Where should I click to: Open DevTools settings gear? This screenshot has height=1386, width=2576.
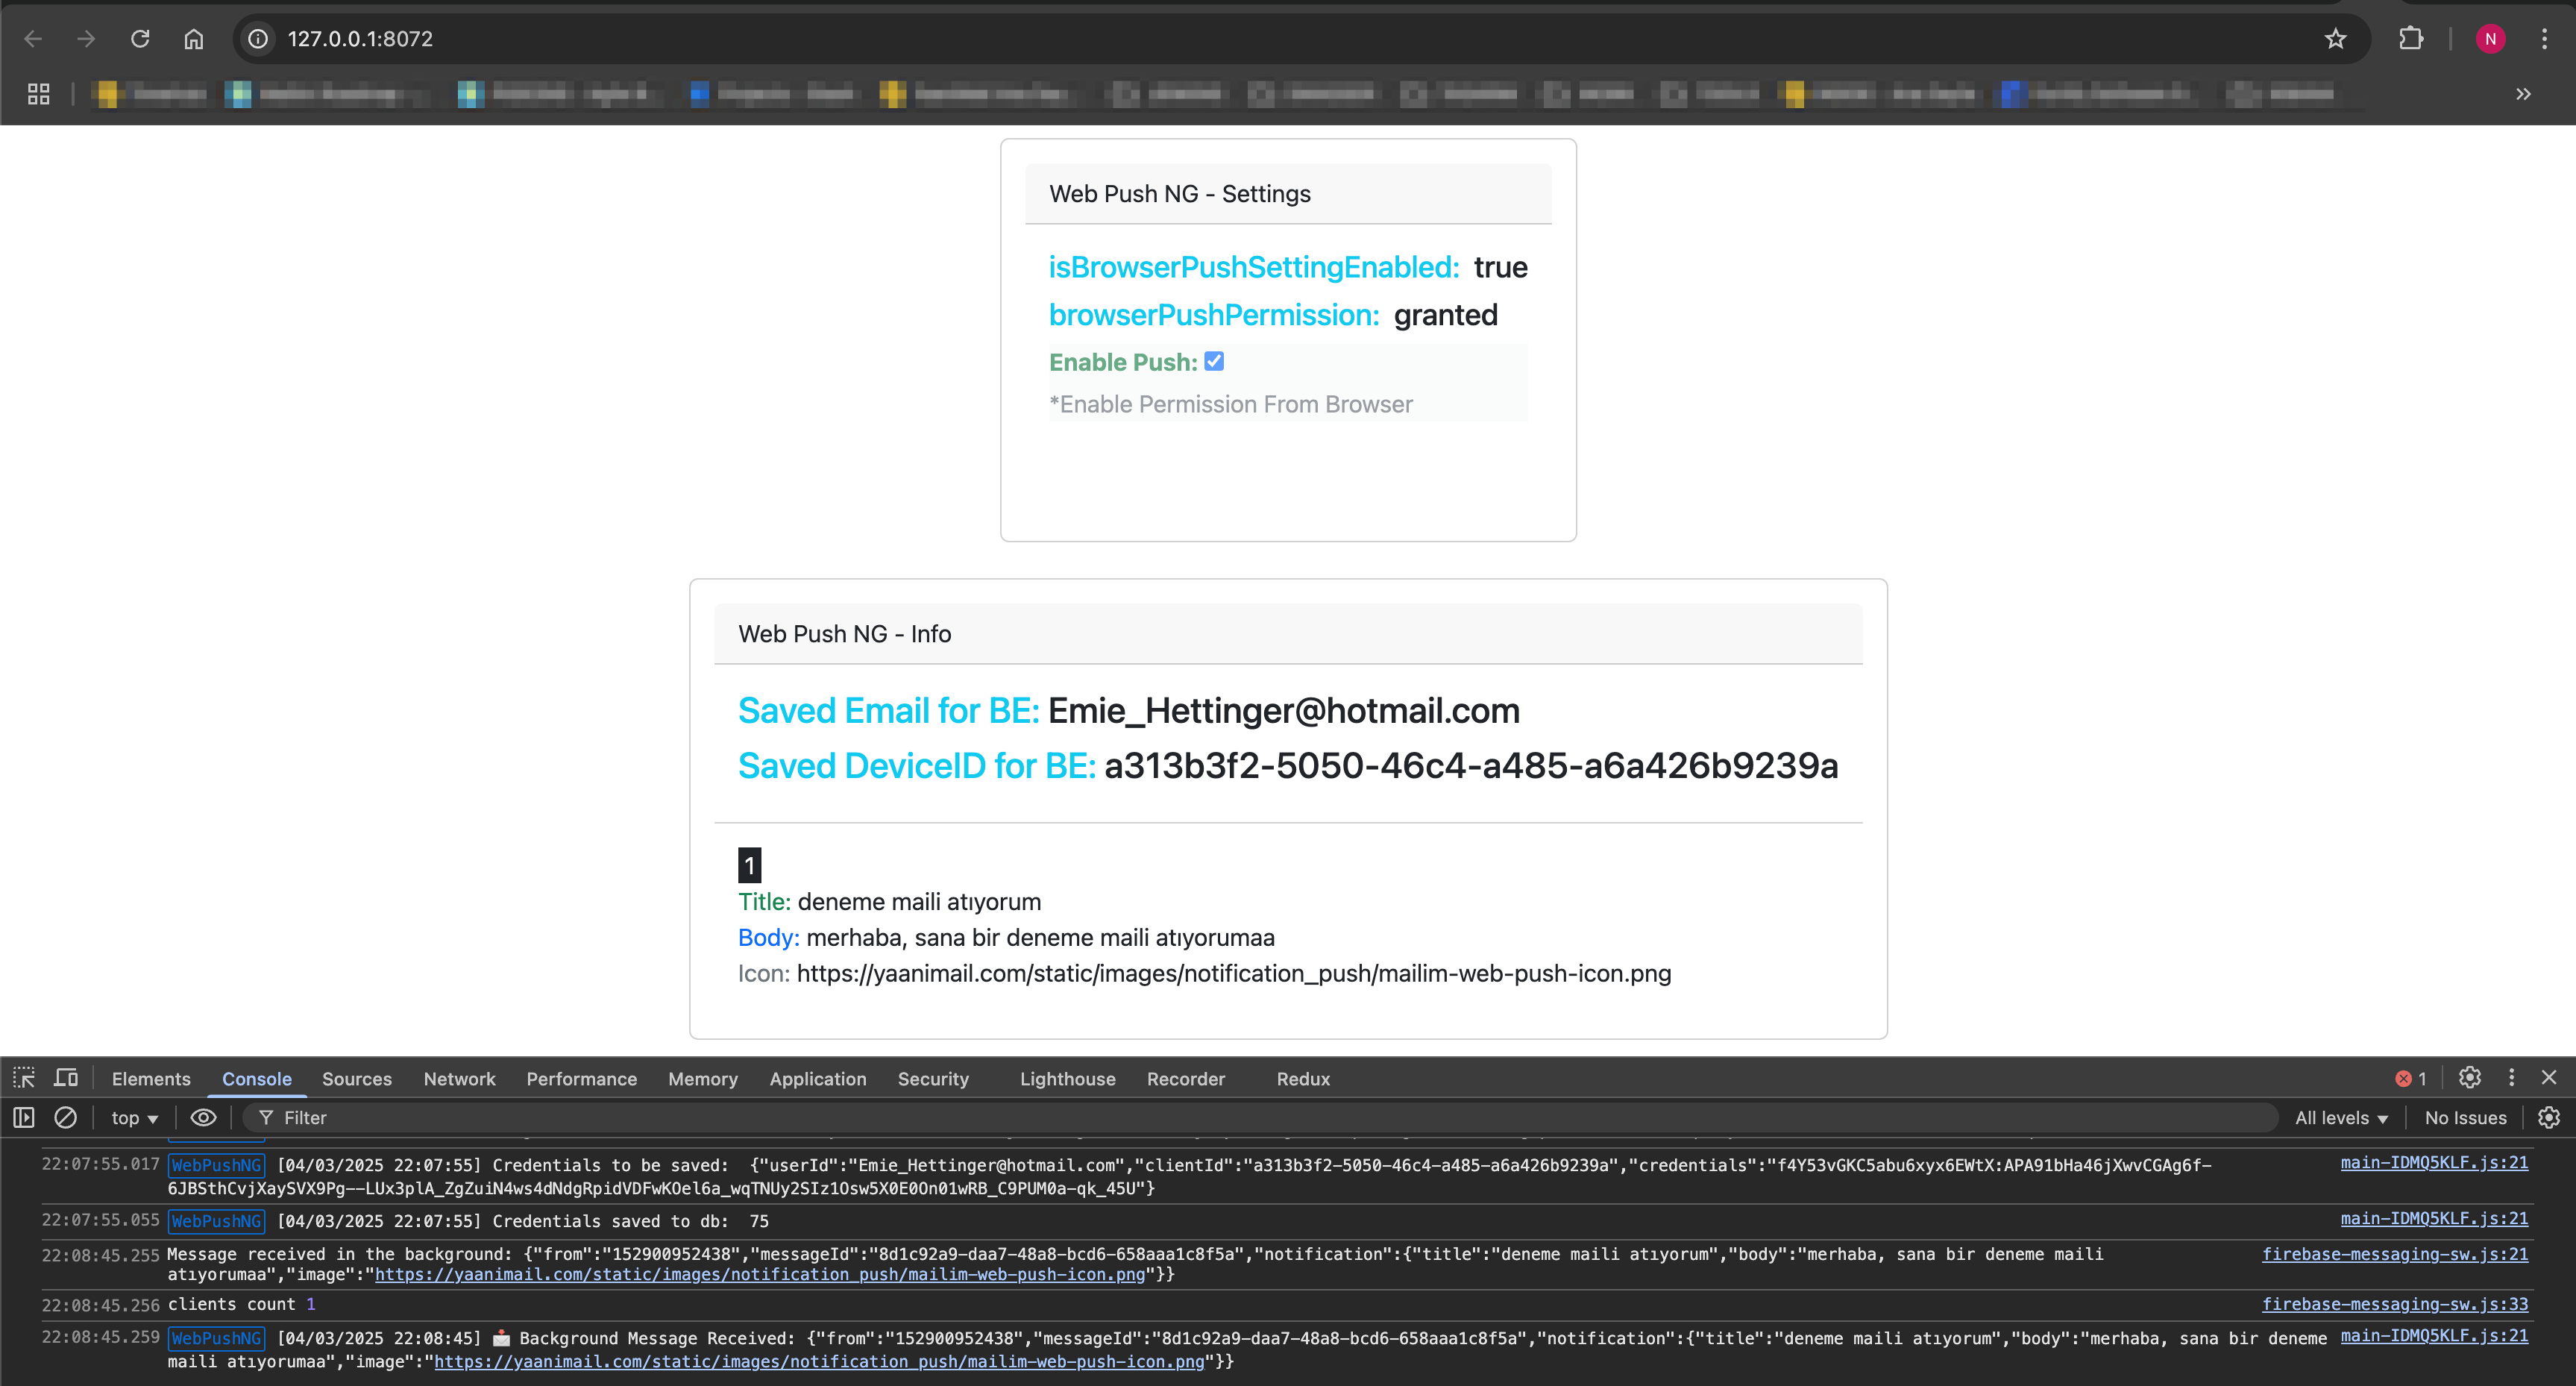tap(2469, 1078)
